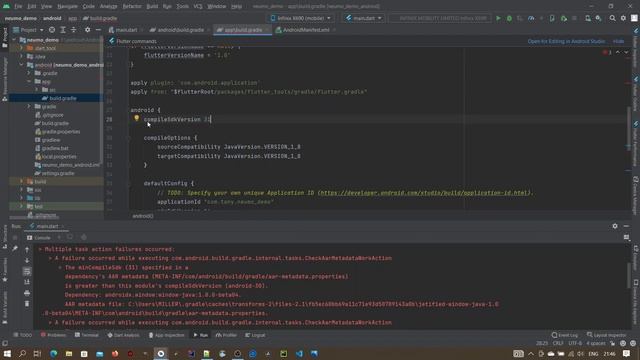Open the device selector dropdown
The image size is (640, 360).
pyautogui.click(x=300, y=18)
